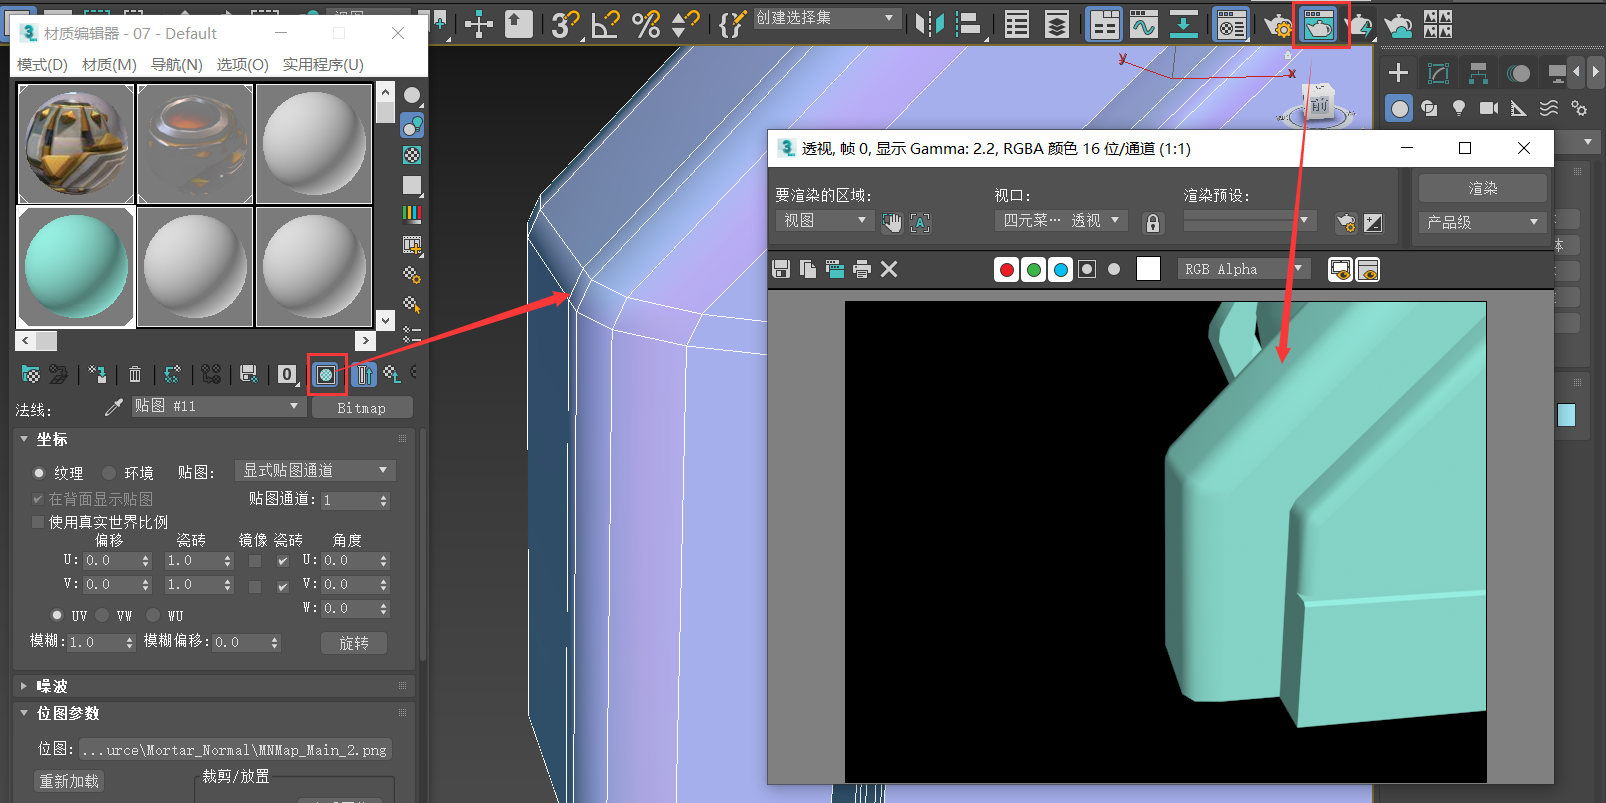The width and height of the screenshot is (1606, 803).
Task: Select the teal material sample sphere
Action: pos(76,267)
